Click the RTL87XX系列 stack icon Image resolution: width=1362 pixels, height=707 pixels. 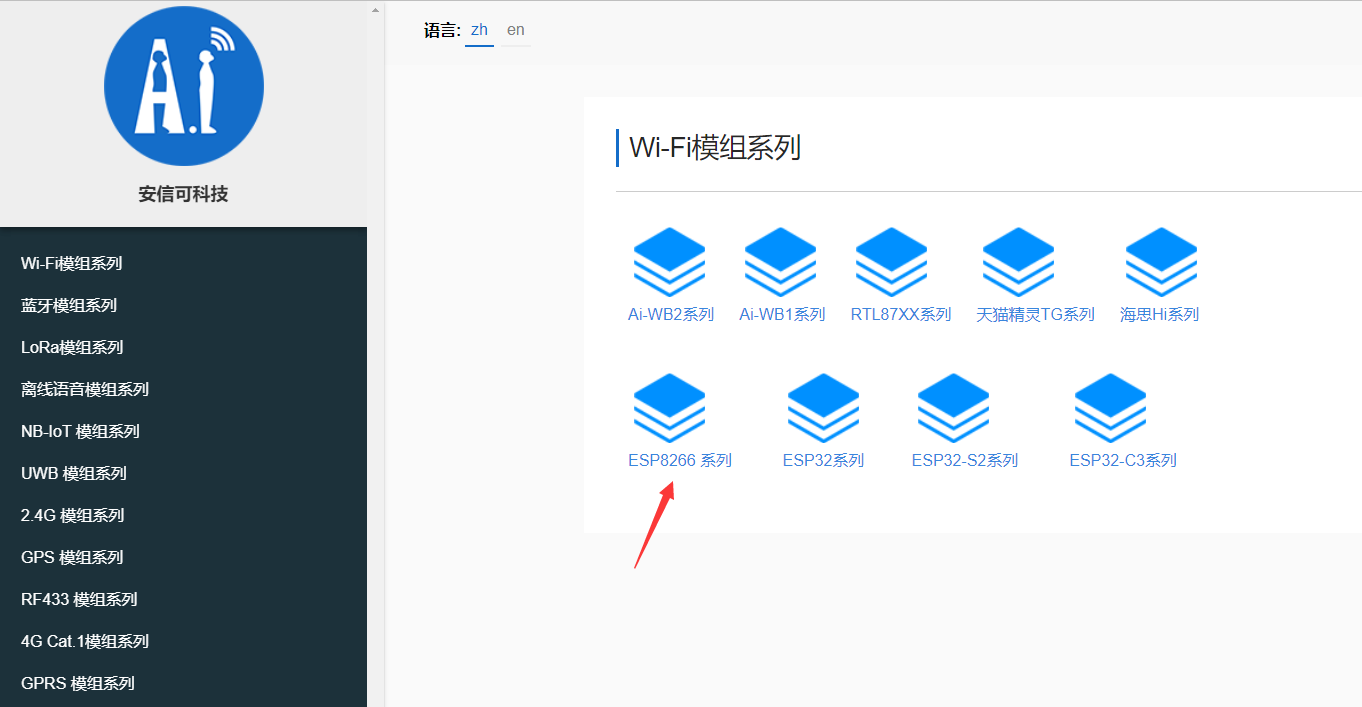[892, 263]
